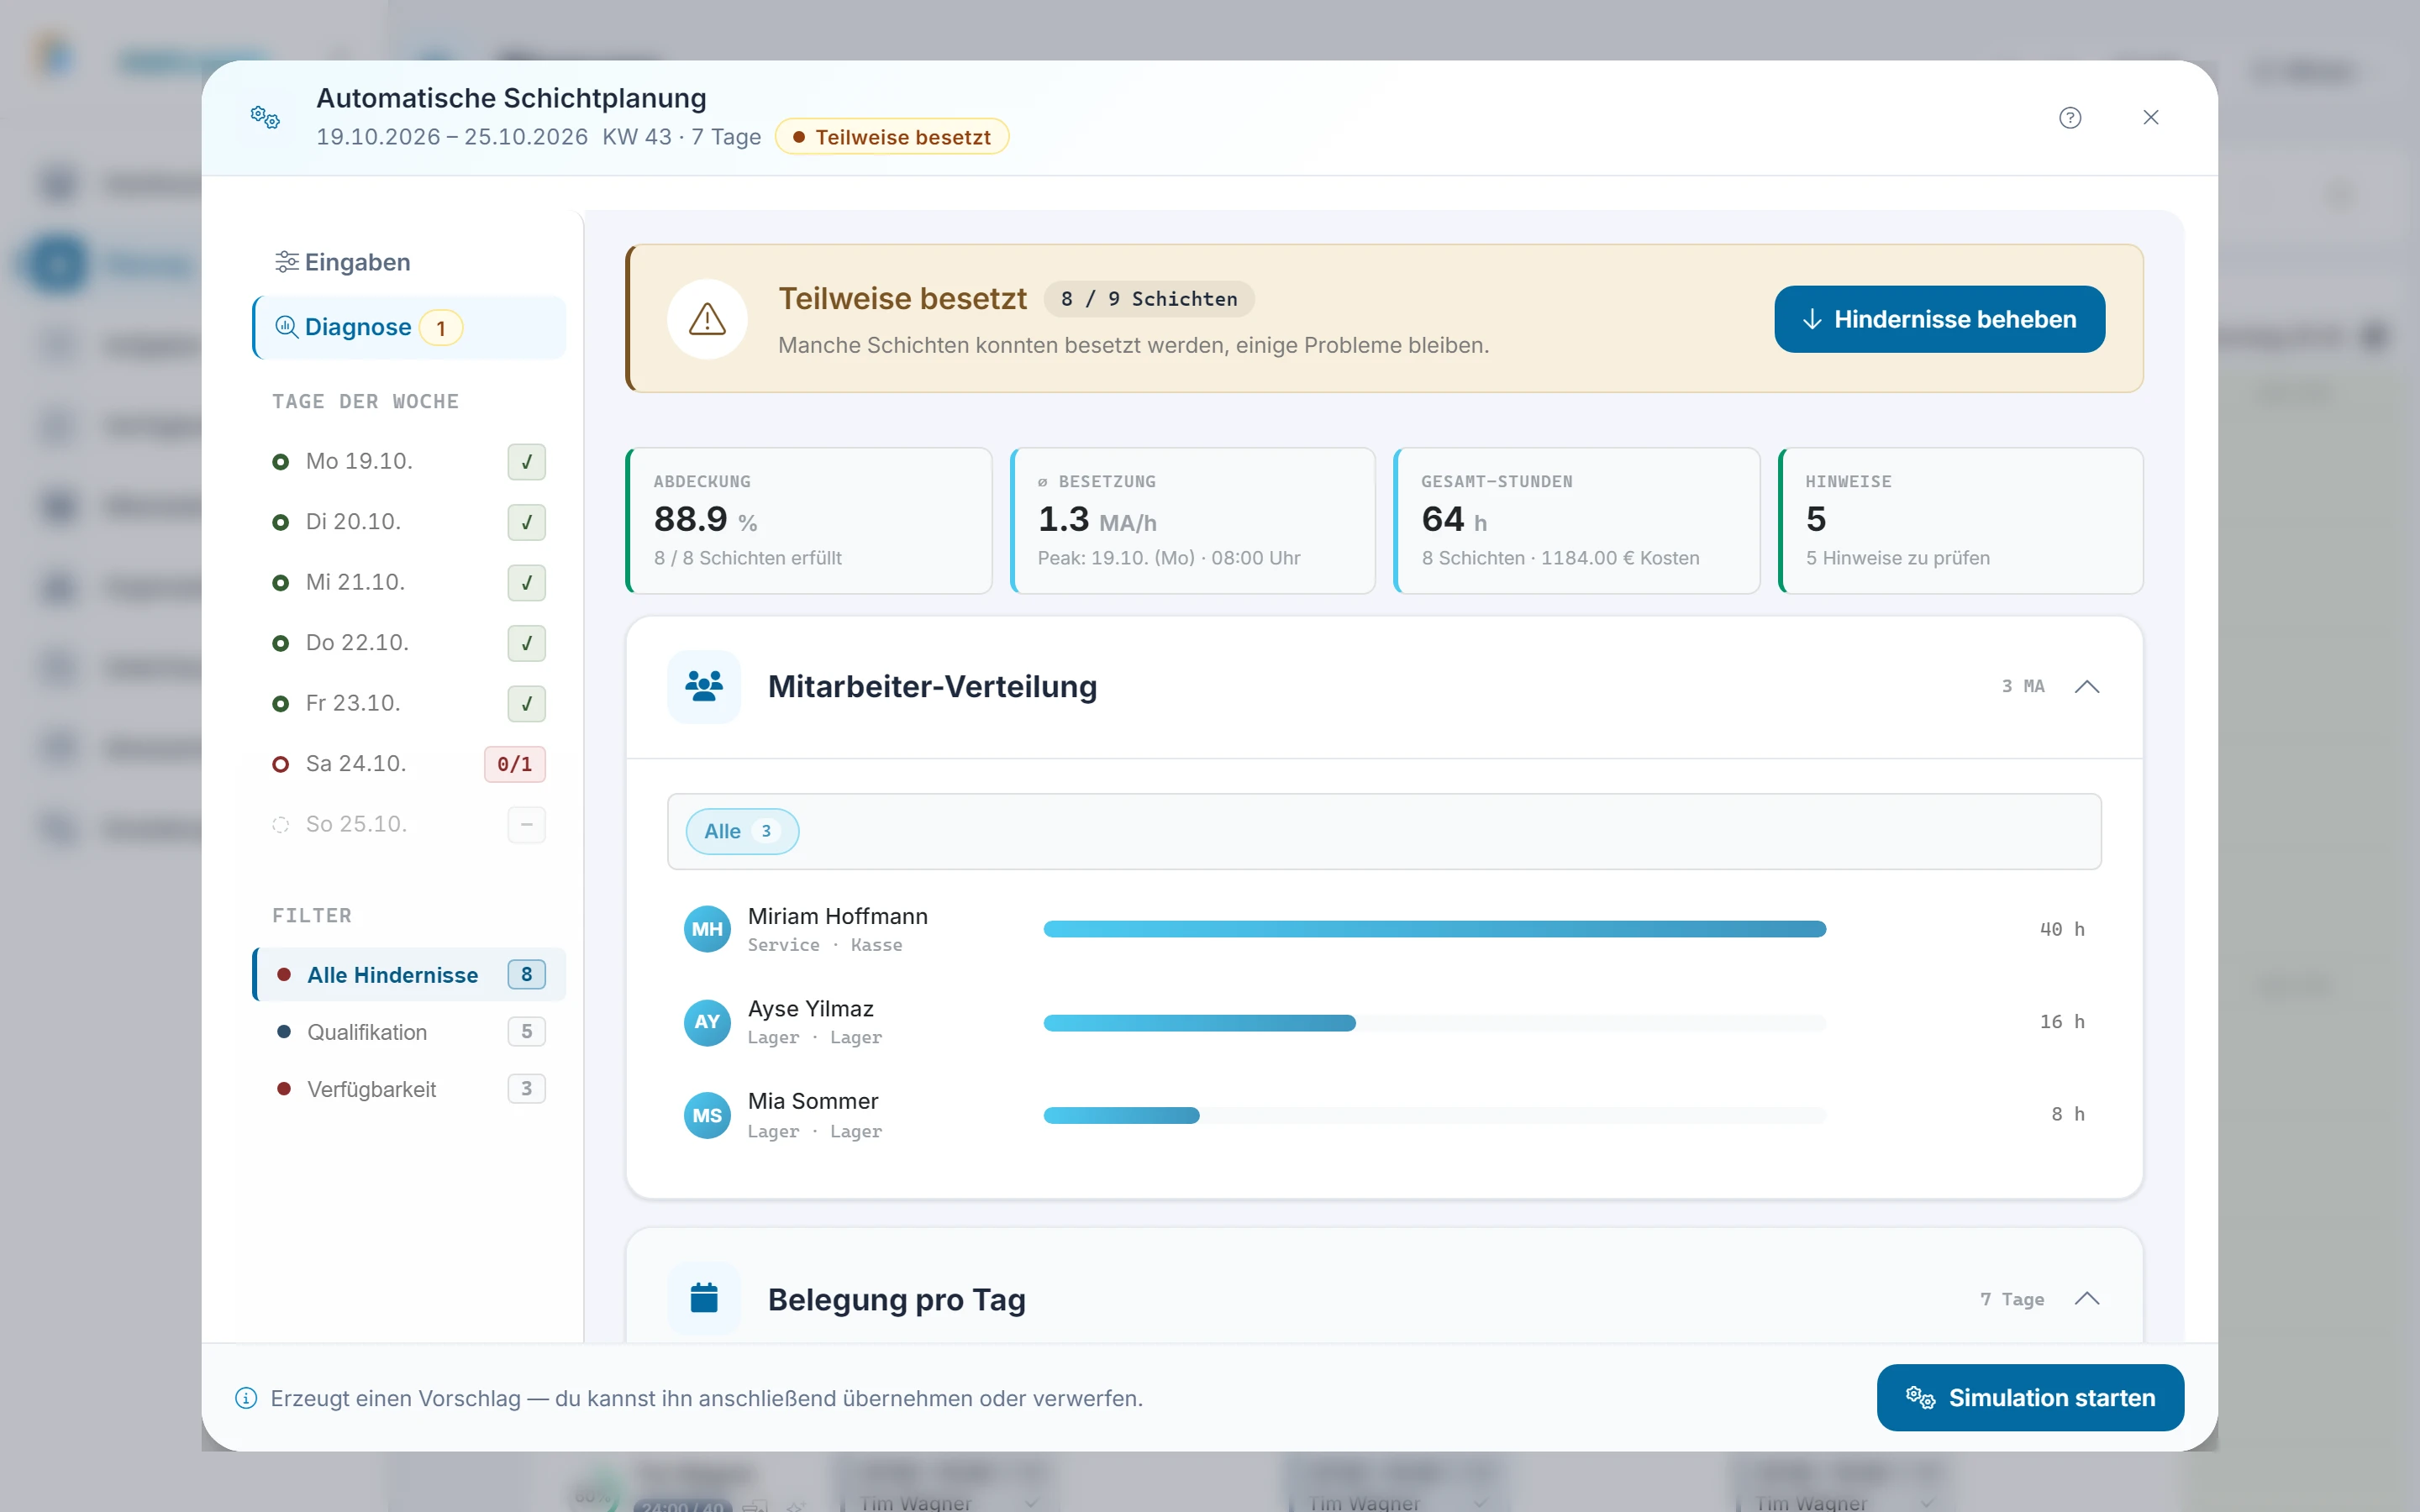Click the info icon in the footer
This screenshot has width=2420, height=1512.
coord(246,1398)
